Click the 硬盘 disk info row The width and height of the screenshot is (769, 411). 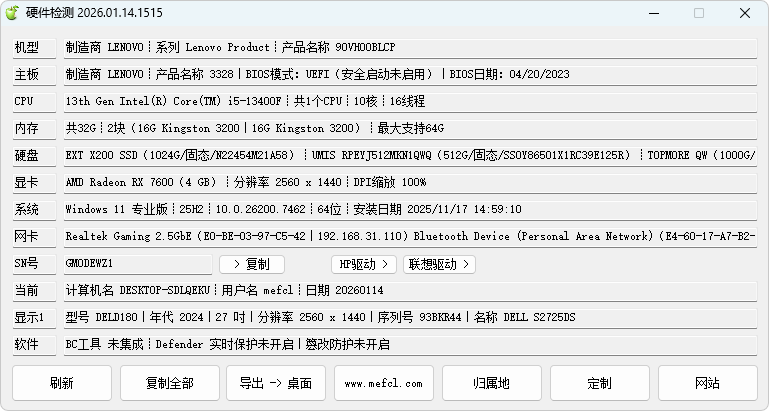408,155
